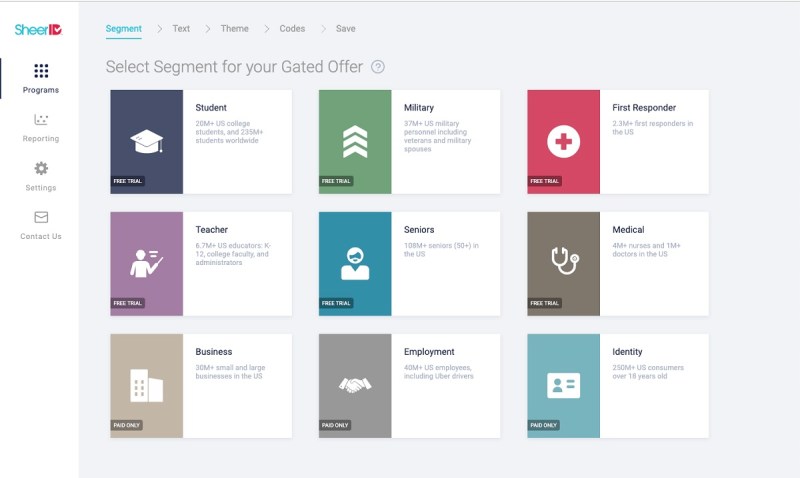Click FREE TRIAL badge on Military card

pyautogui.click(x=336, y=181)
